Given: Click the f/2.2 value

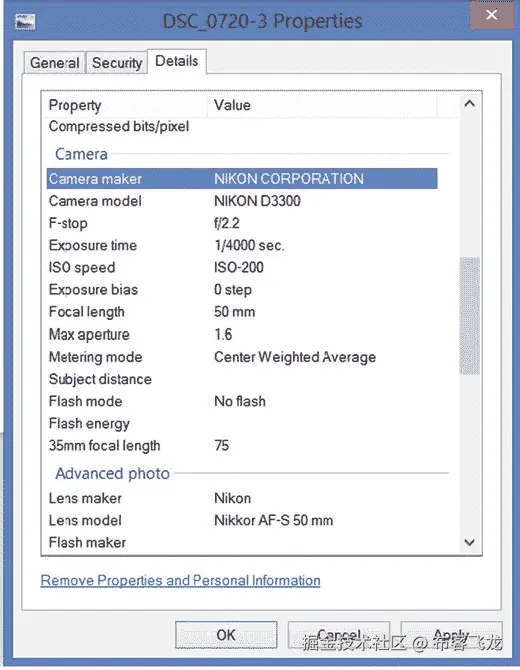Looking at the screenshot, I should [226, 223].
